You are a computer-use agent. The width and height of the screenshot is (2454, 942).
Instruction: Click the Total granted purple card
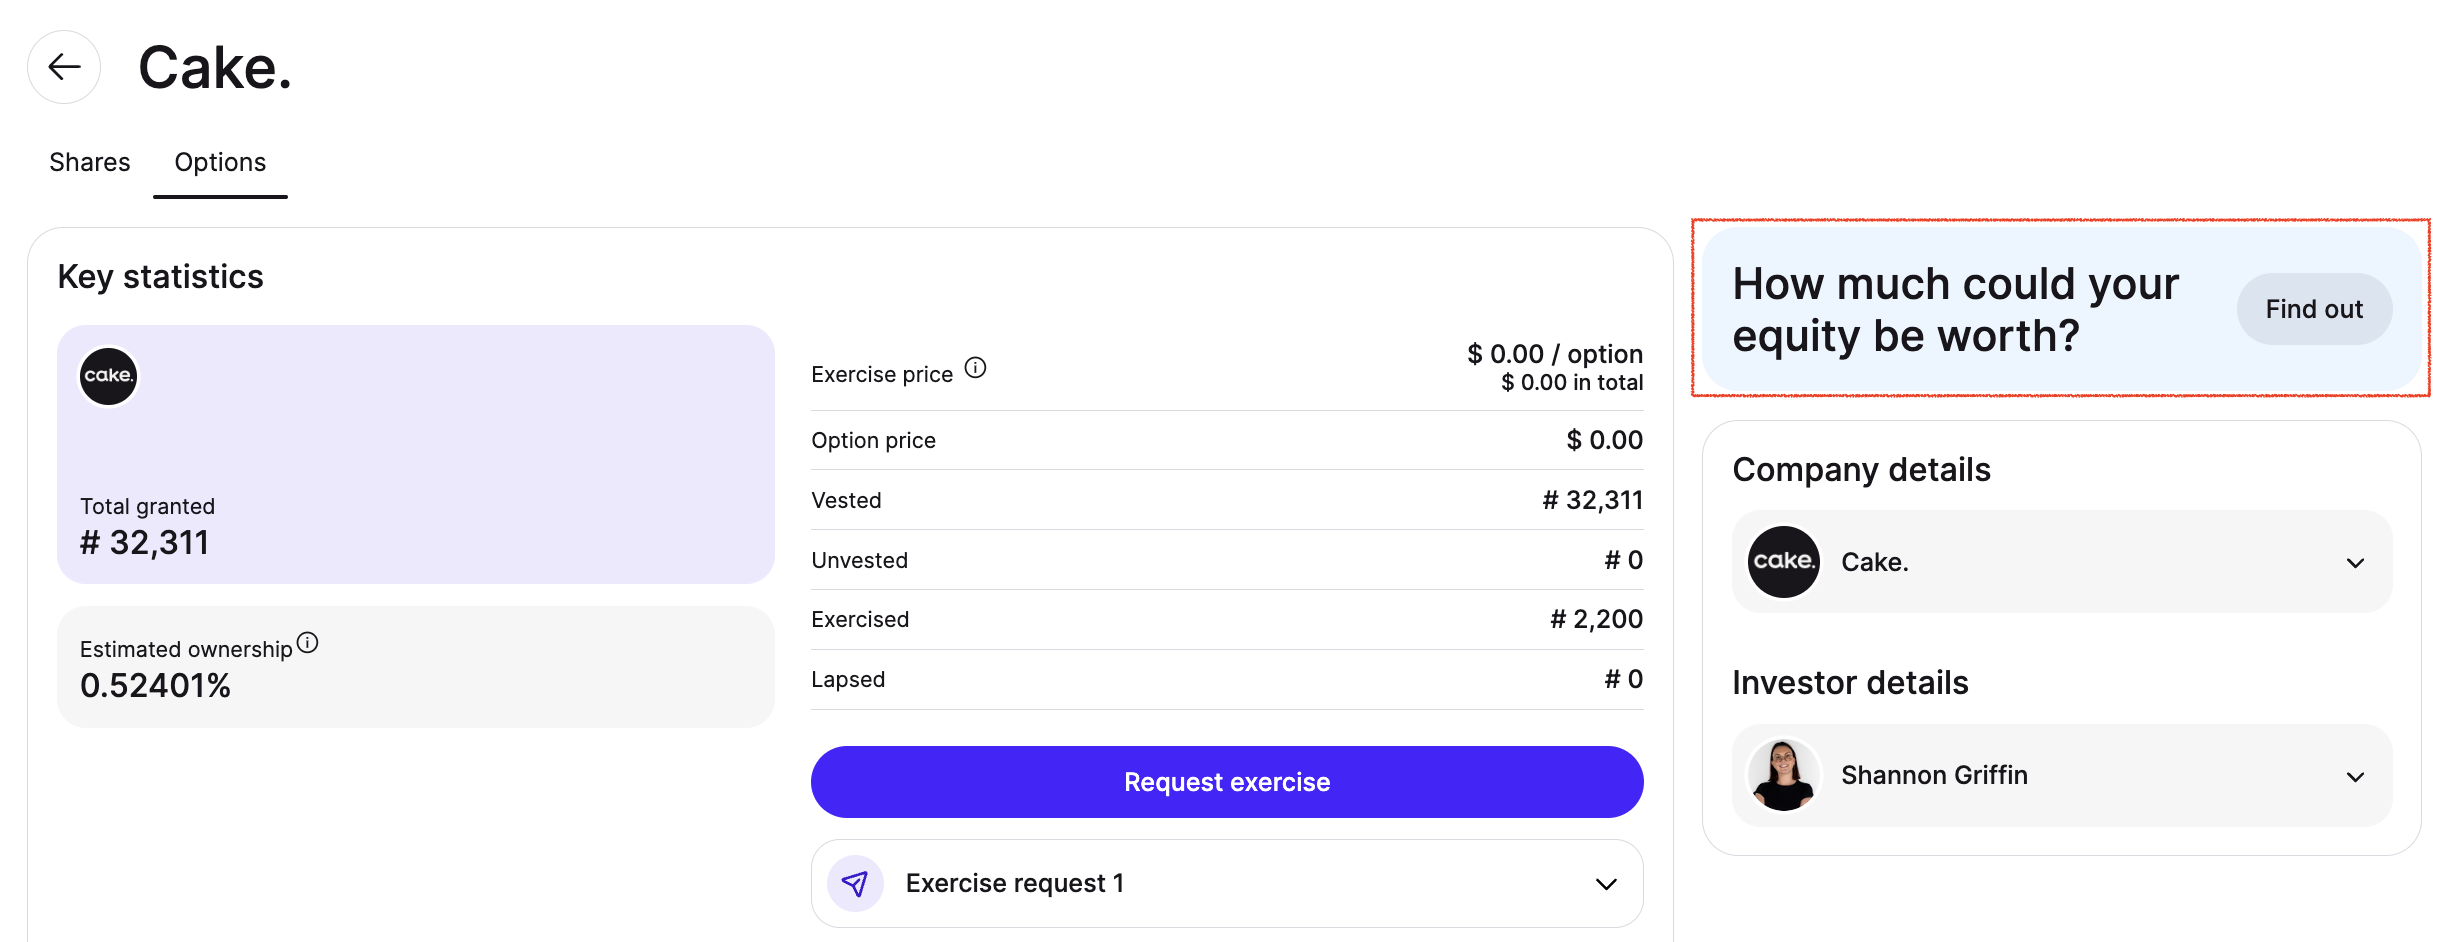tap(416, 454)
